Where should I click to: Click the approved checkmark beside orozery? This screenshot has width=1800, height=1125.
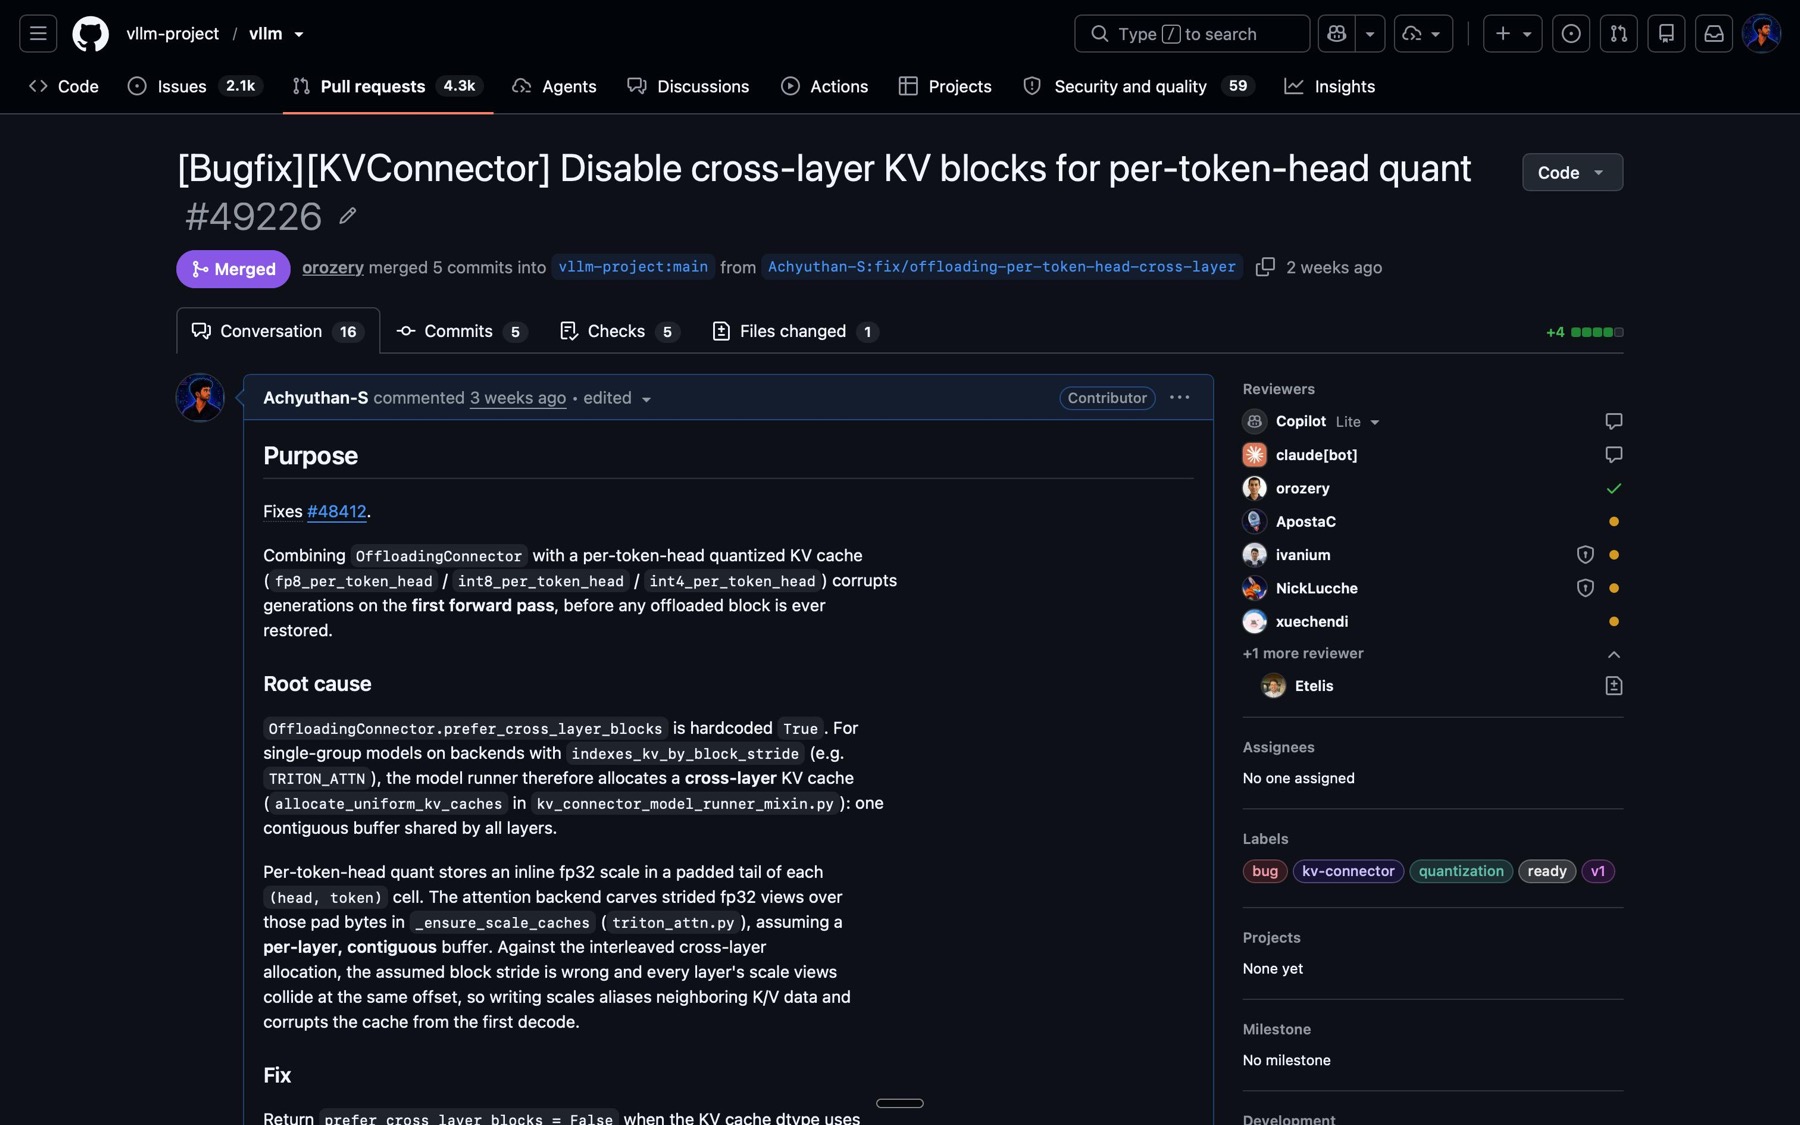(1613, 488)
